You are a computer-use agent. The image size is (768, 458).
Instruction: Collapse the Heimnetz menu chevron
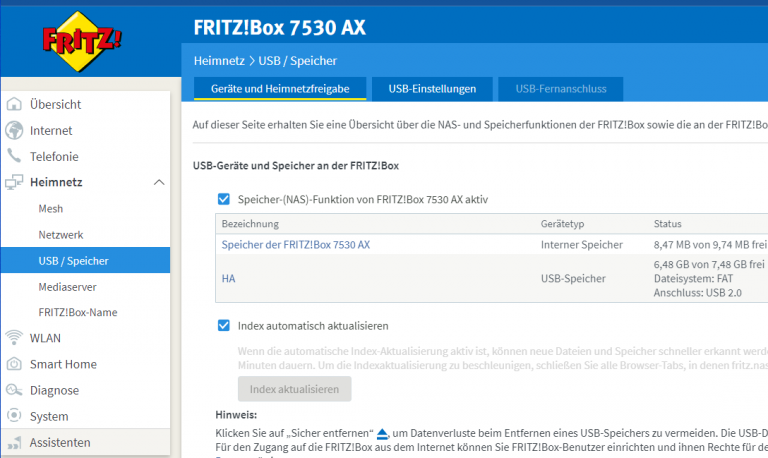coord(159,182)
